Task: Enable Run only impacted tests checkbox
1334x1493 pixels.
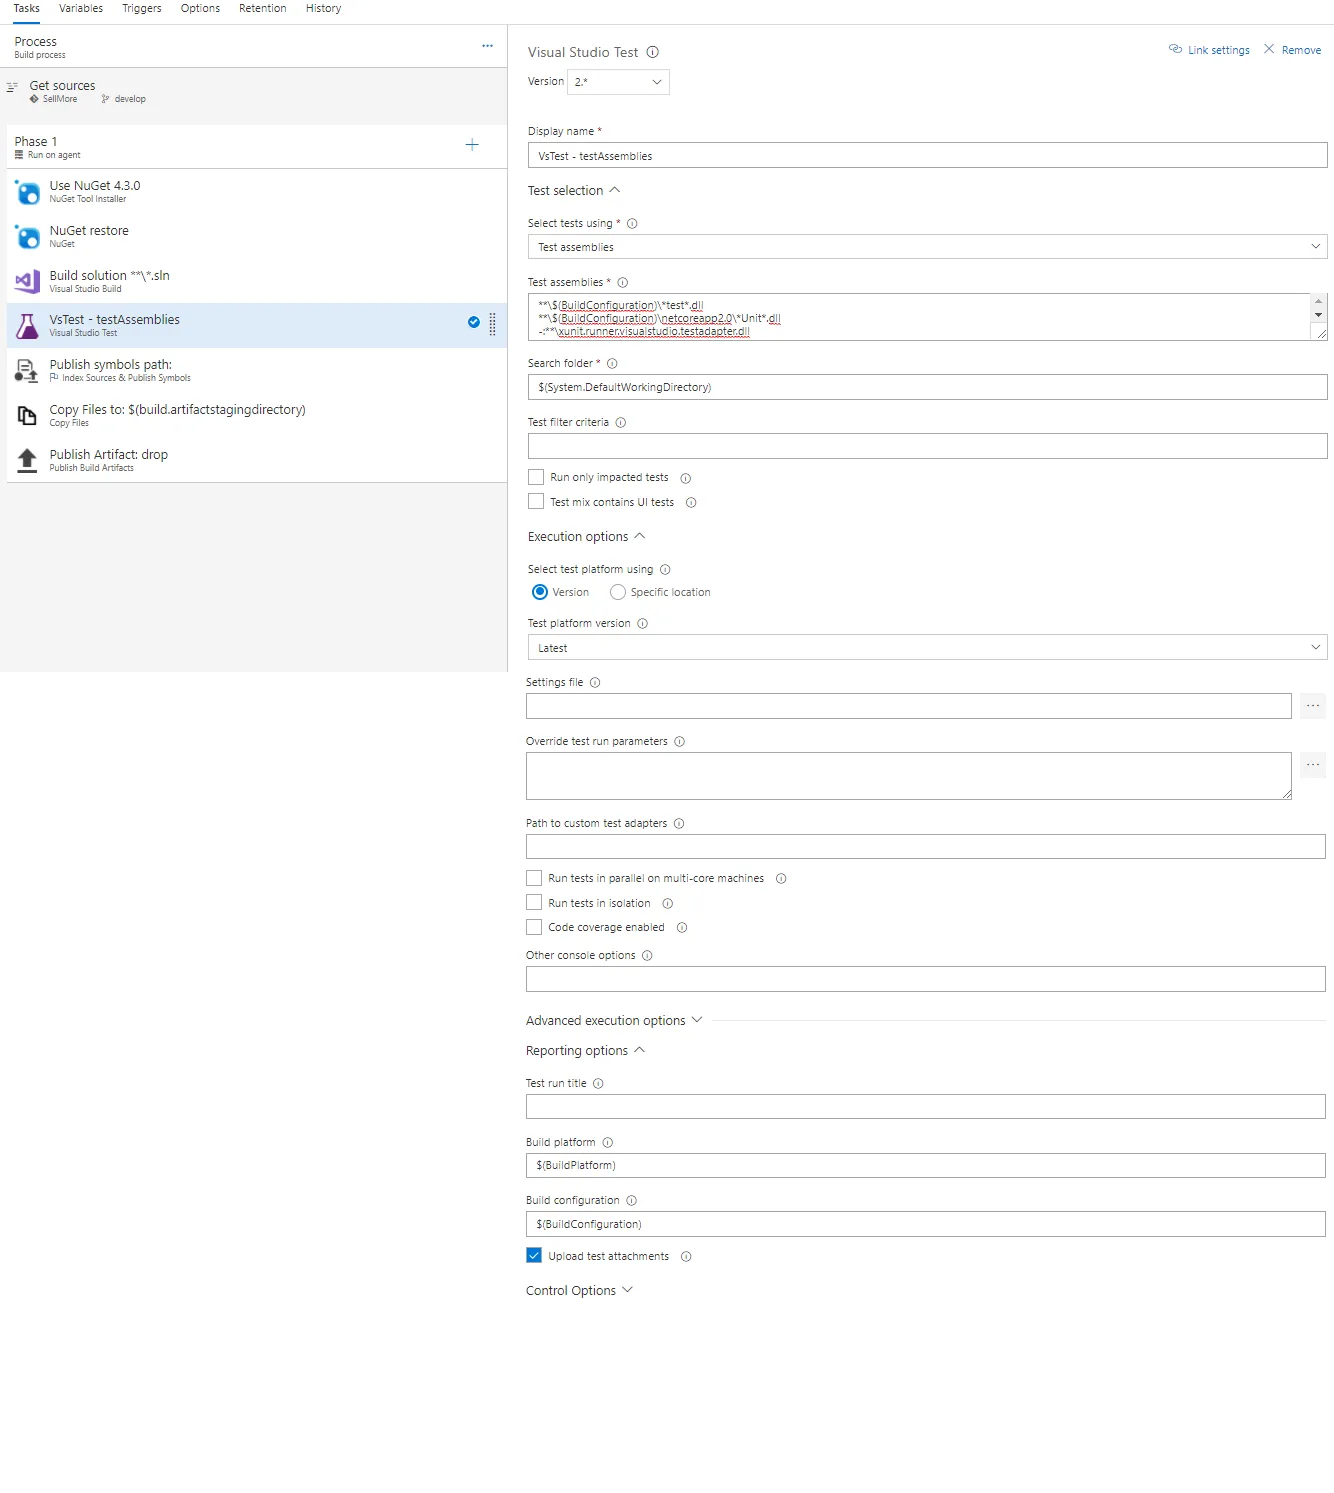Action: coord(536,478)
